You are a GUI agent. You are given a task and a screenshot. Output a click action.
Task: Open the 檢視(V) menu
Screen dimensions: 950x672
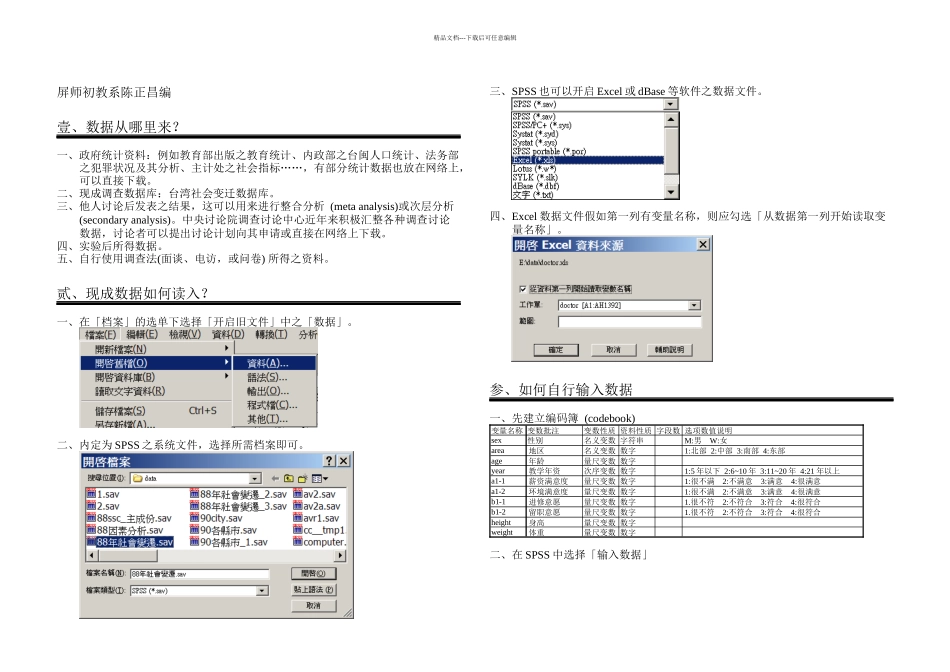185,334
